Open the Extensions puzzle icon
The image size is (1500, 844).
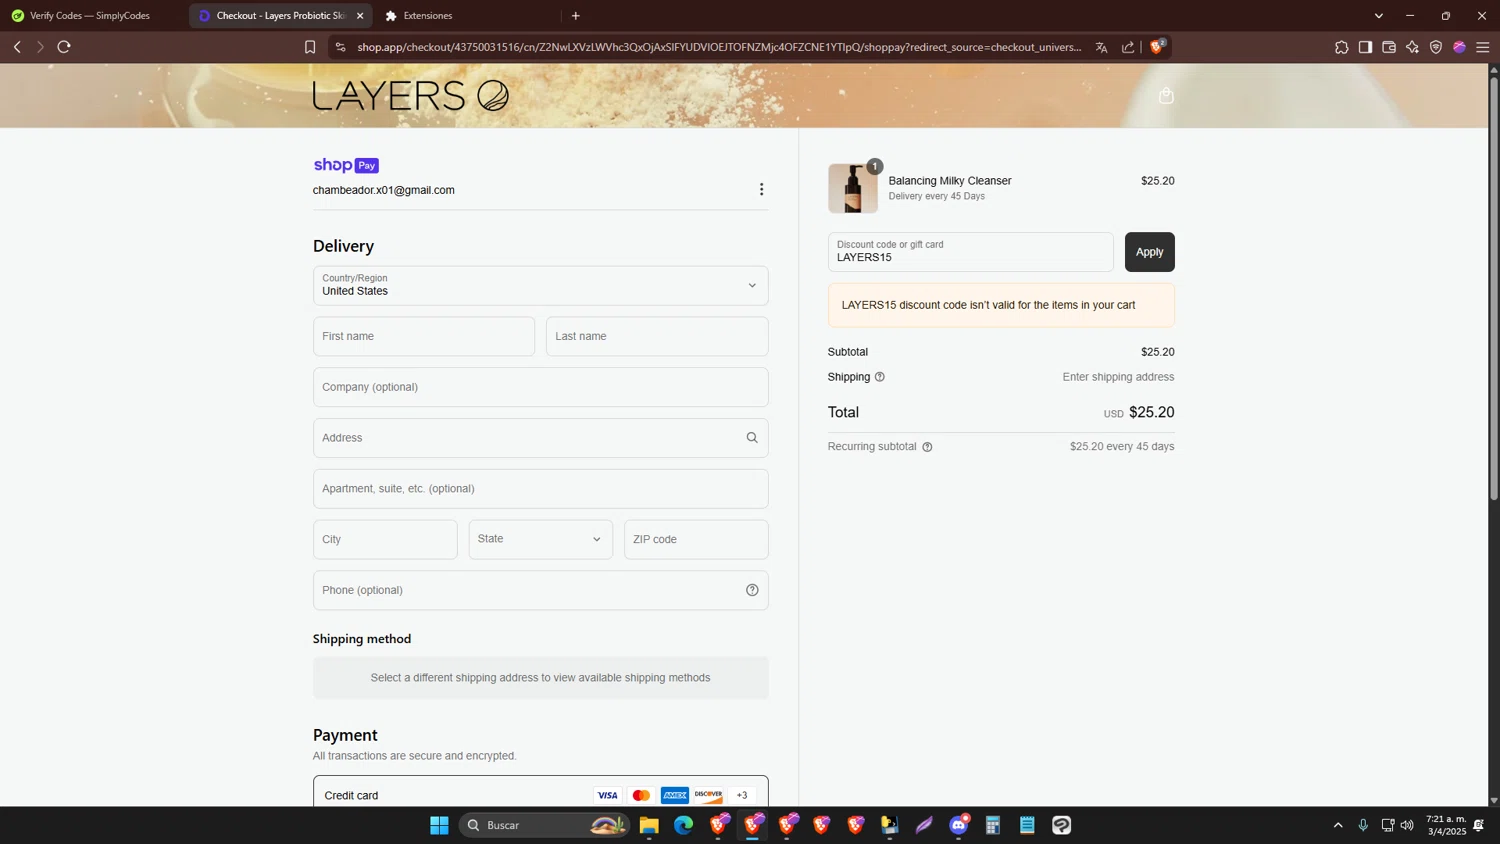[1341, 47]
